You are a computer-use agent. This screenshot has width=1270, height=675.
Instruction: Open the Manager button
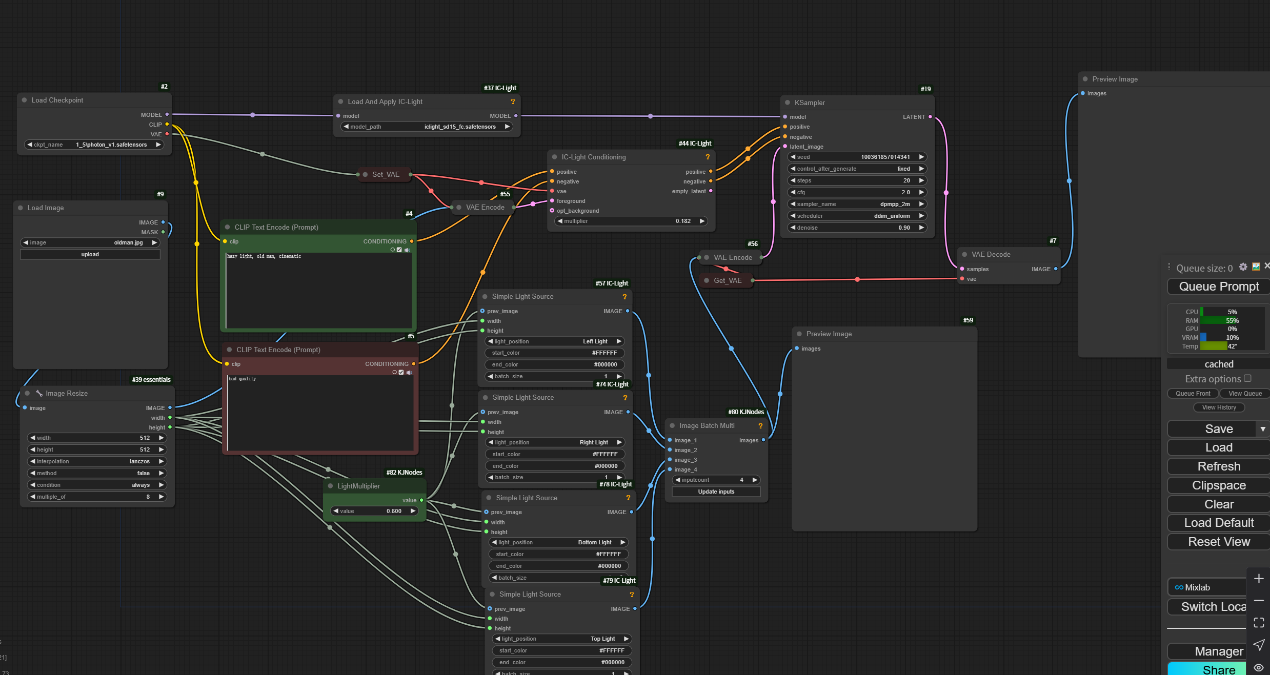(1218, 651)
